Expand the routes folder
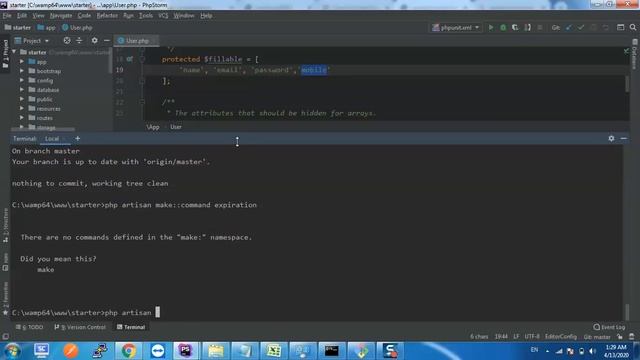This screenshot has height=360, width=640. [x=22, y=118]
